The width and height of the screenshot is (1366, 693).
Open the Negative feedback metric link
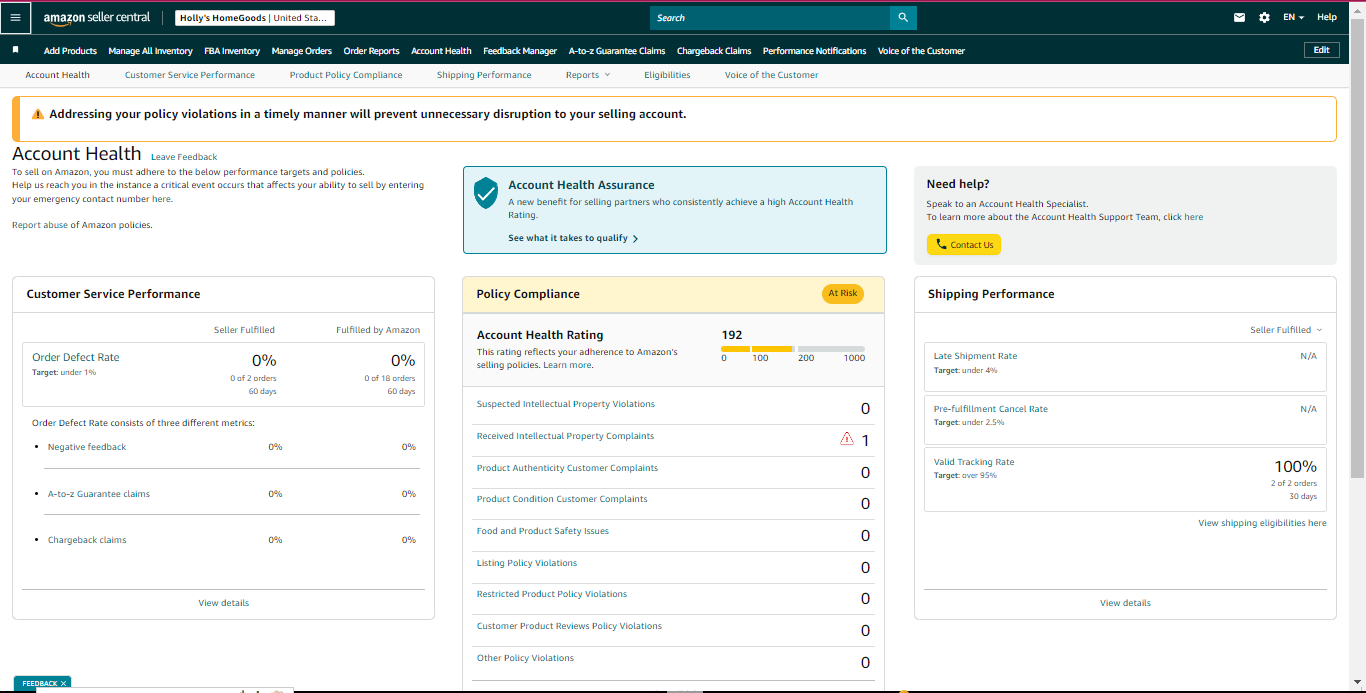87,447
